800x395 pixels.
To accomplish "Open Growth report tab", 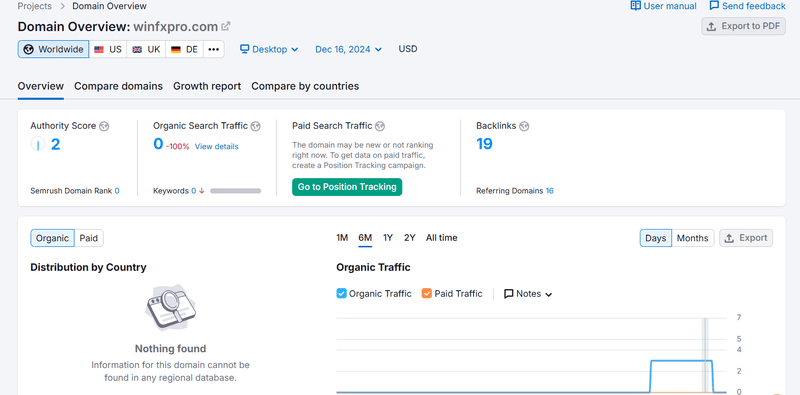I will coord(207,86).
